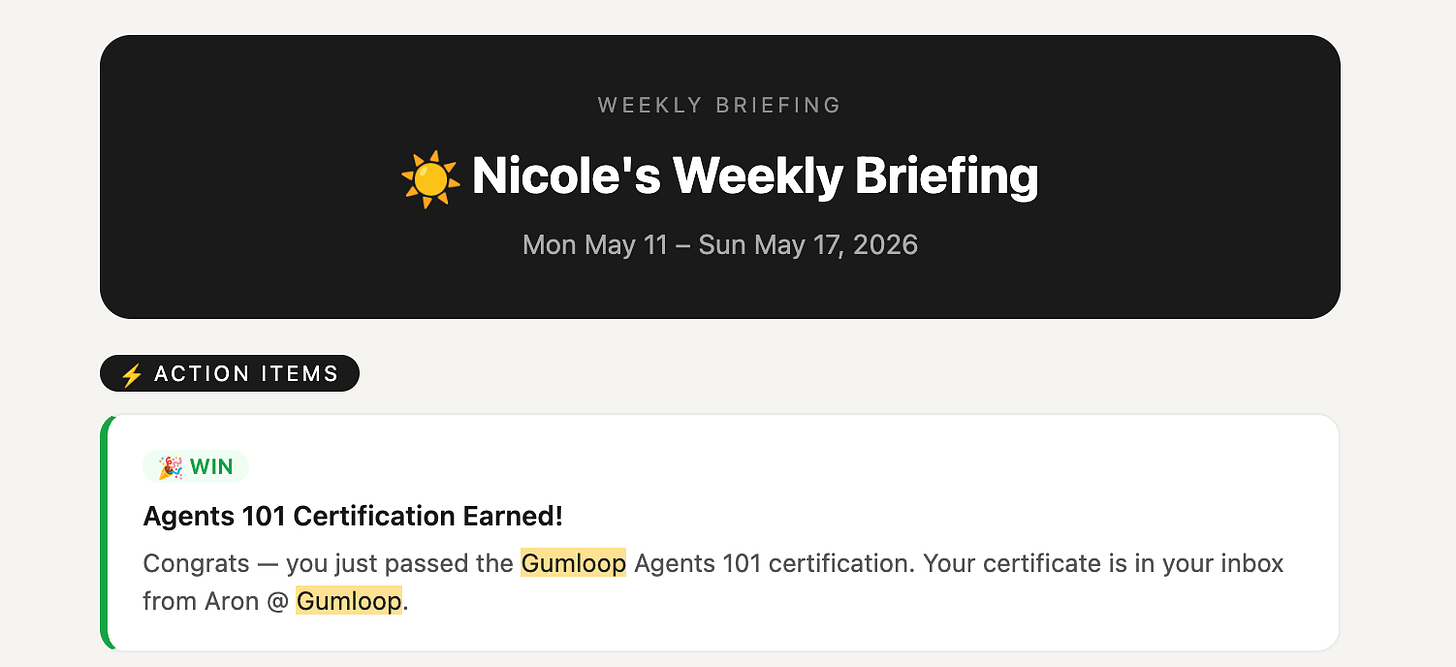Viewport: 1456px width, 667px height.
Task: Click the highlighted Gumloop before Agents 101
Action: [573, 563]
